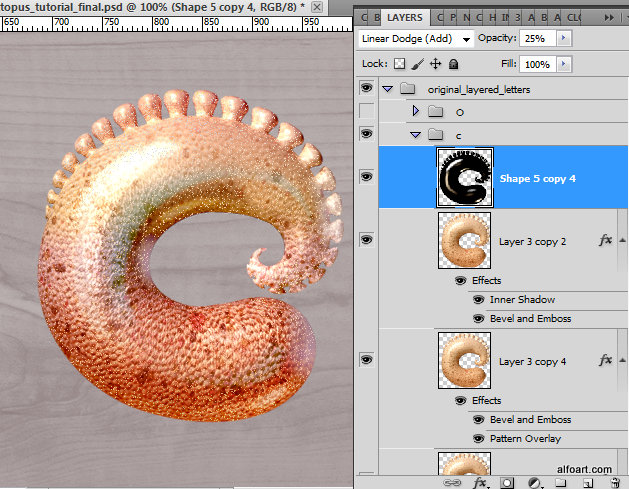Toggle Inner Shadow effect visibility
This screenshot has width=629, height=489.
coord(478,300)
